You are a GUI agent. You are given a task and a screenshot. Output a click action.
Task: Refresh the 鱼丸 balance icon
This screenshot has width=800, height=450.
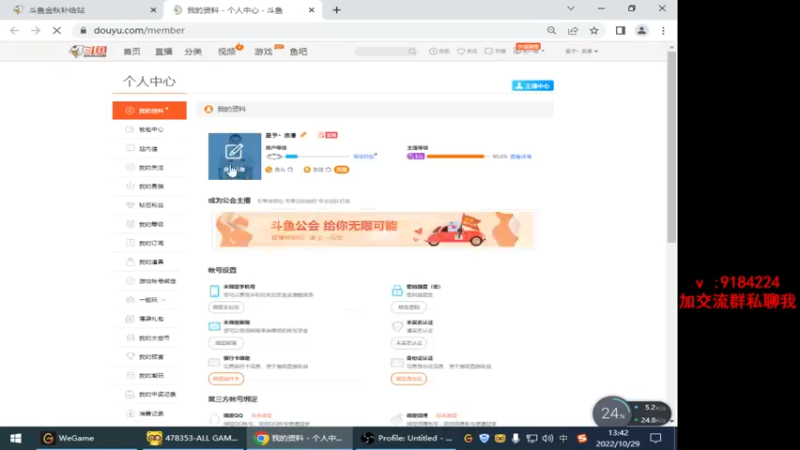(290, 169)
